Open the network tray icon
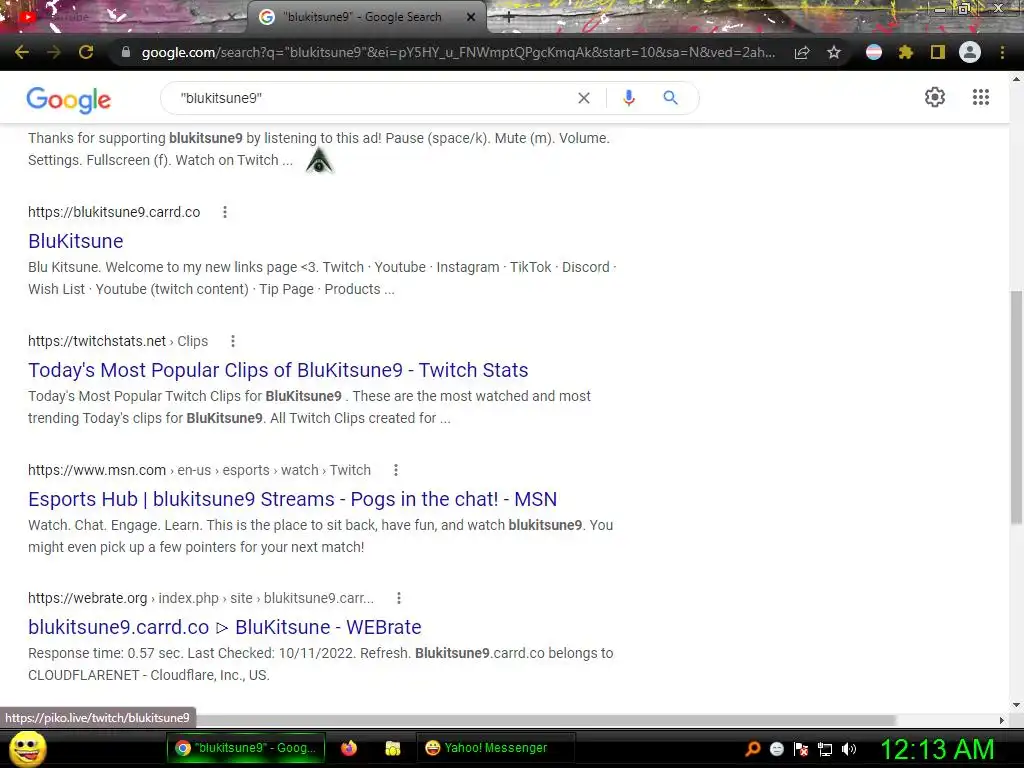1024x768 pixels. coord(825,750)
